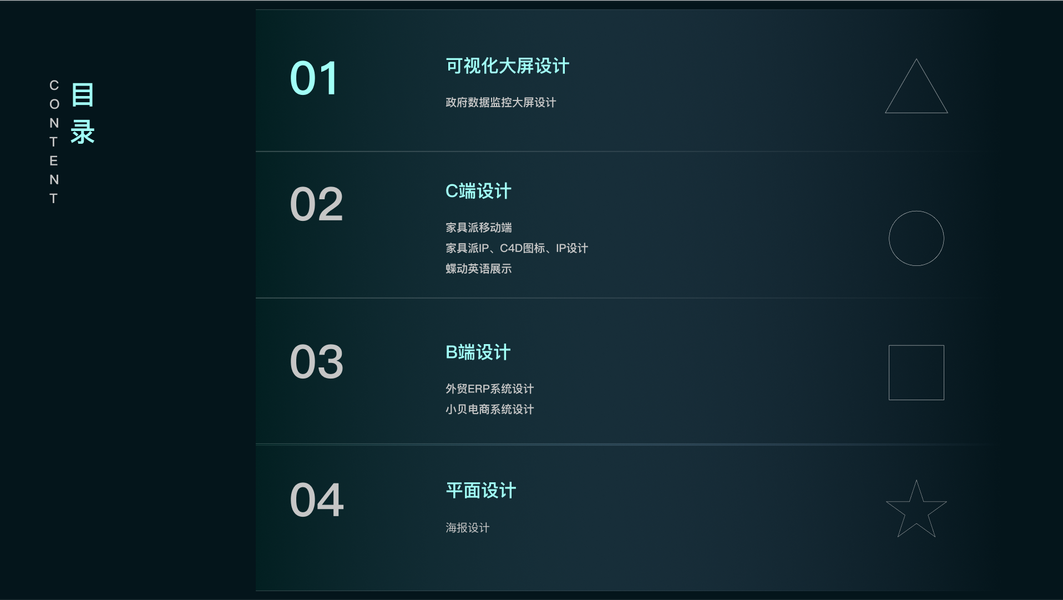The height and width of the screenshot is (600, 1063).
Task: Click the triangle outline icon
Action: click(x=916, y=90)
